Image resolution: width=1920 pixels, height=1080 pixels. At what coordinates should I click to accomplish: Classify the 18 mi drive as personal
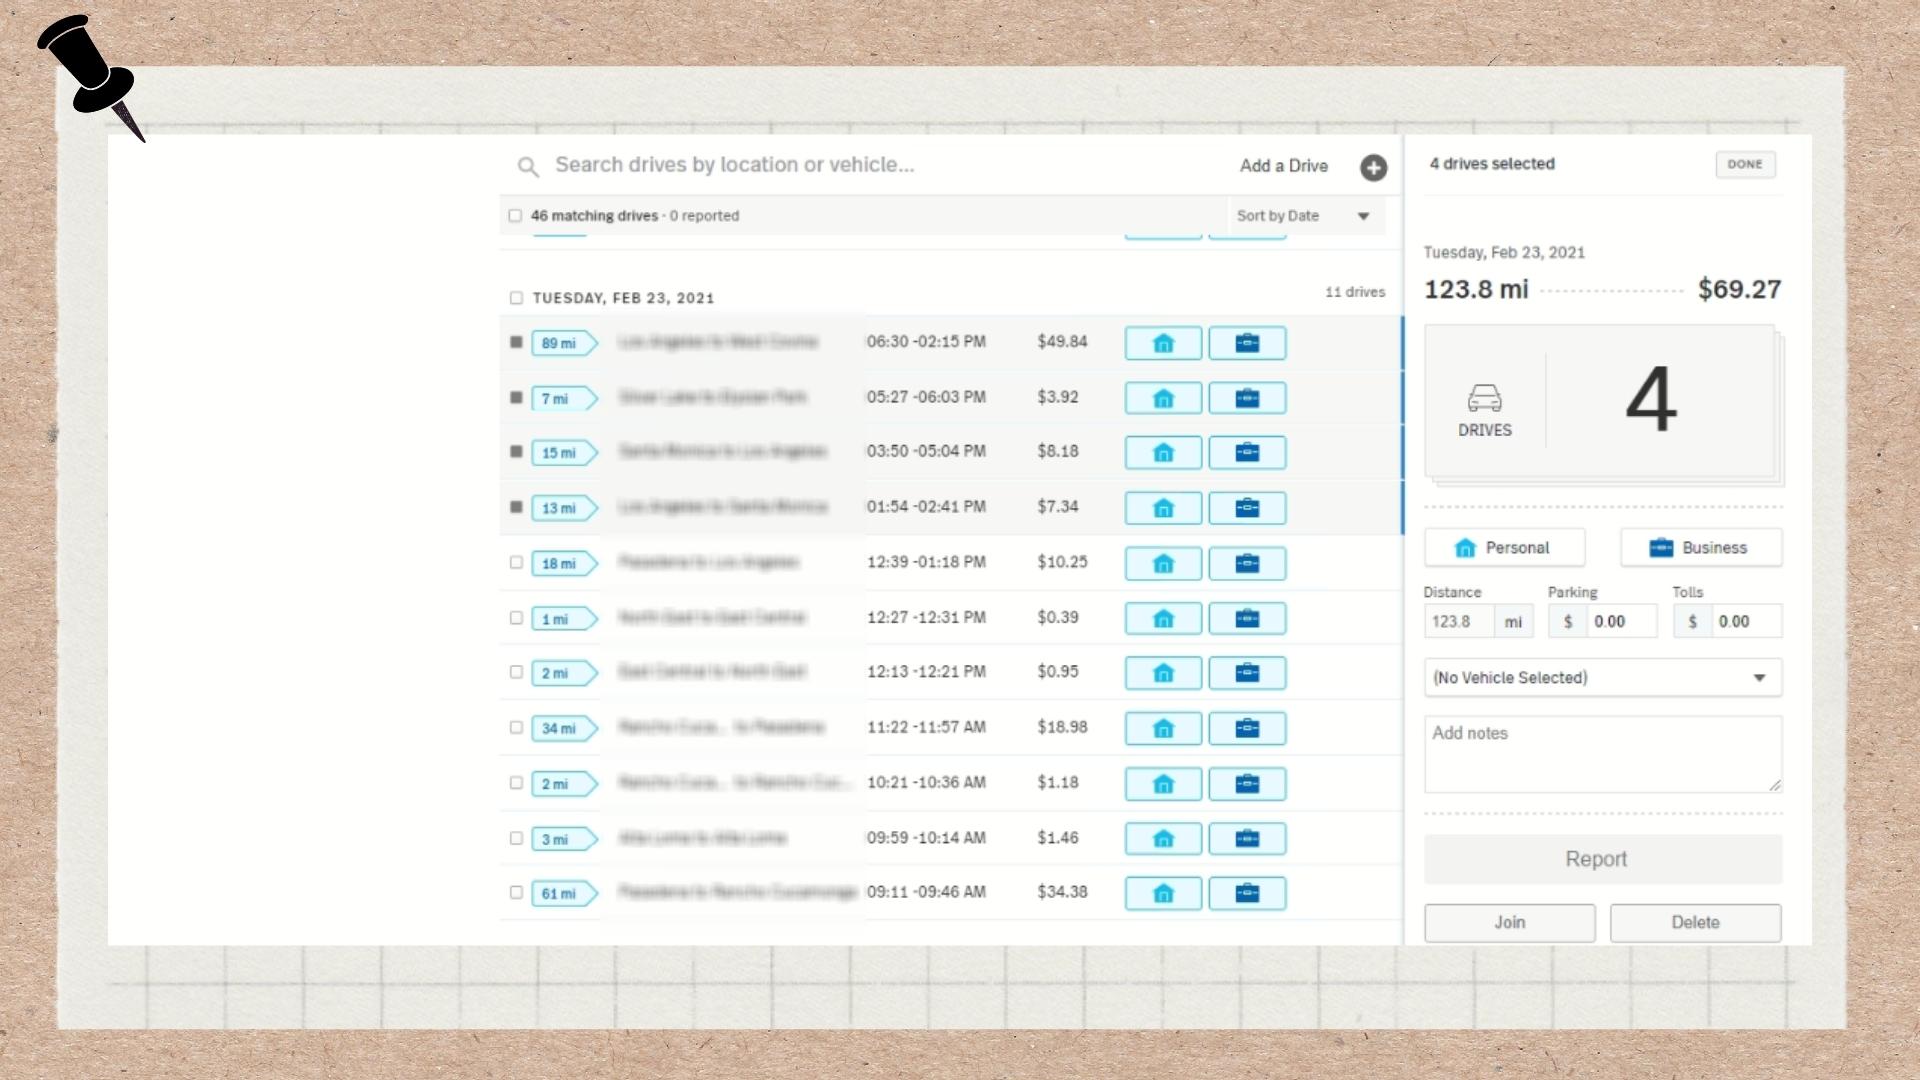1163,563
